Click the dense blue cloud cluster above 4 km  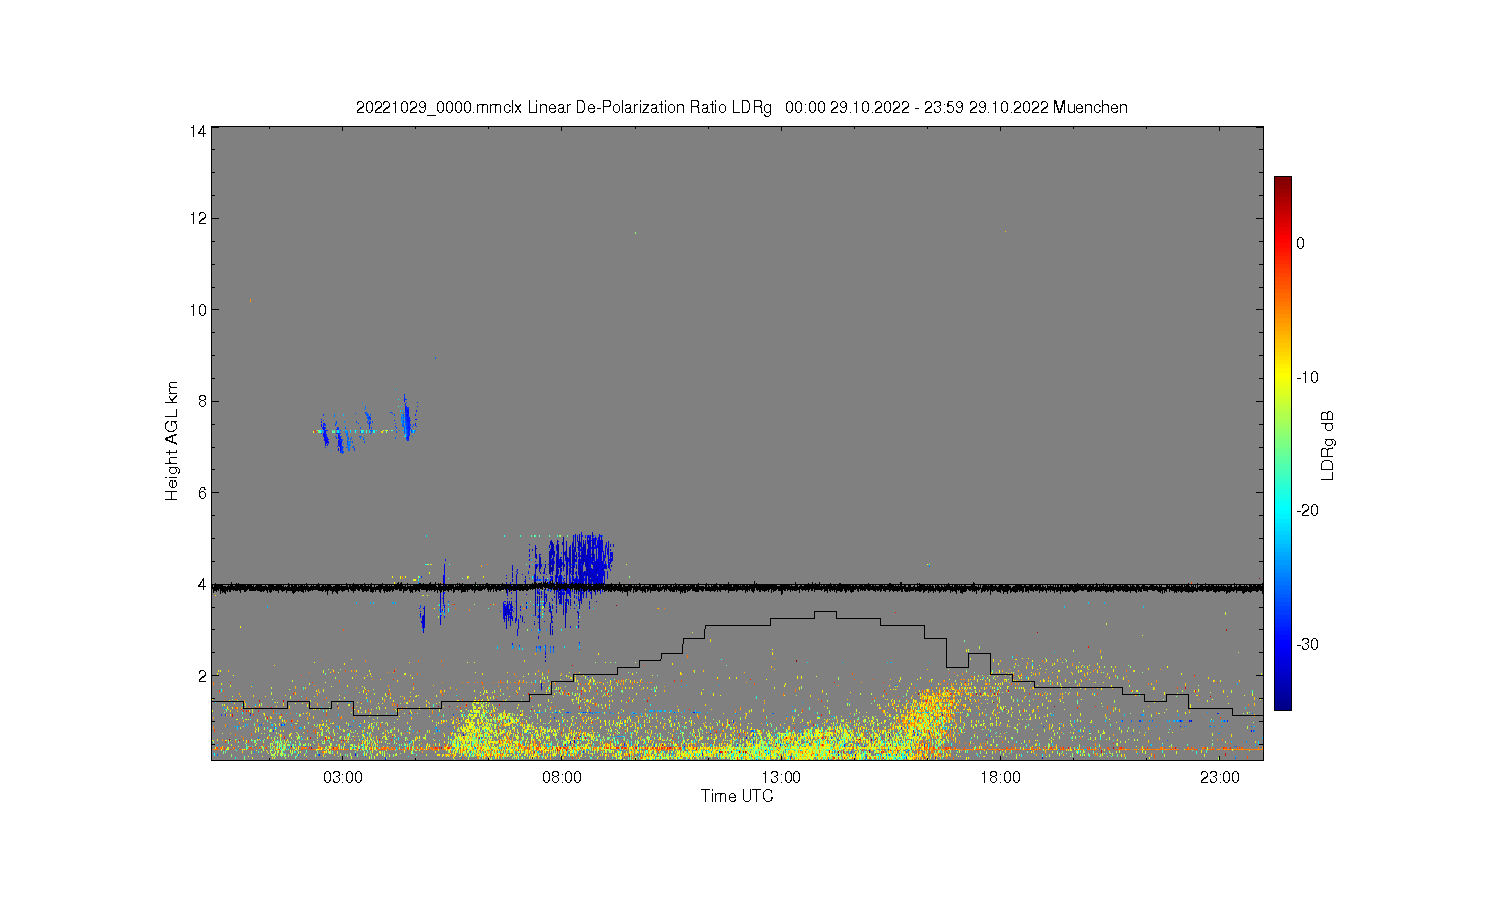click(580, 562)
